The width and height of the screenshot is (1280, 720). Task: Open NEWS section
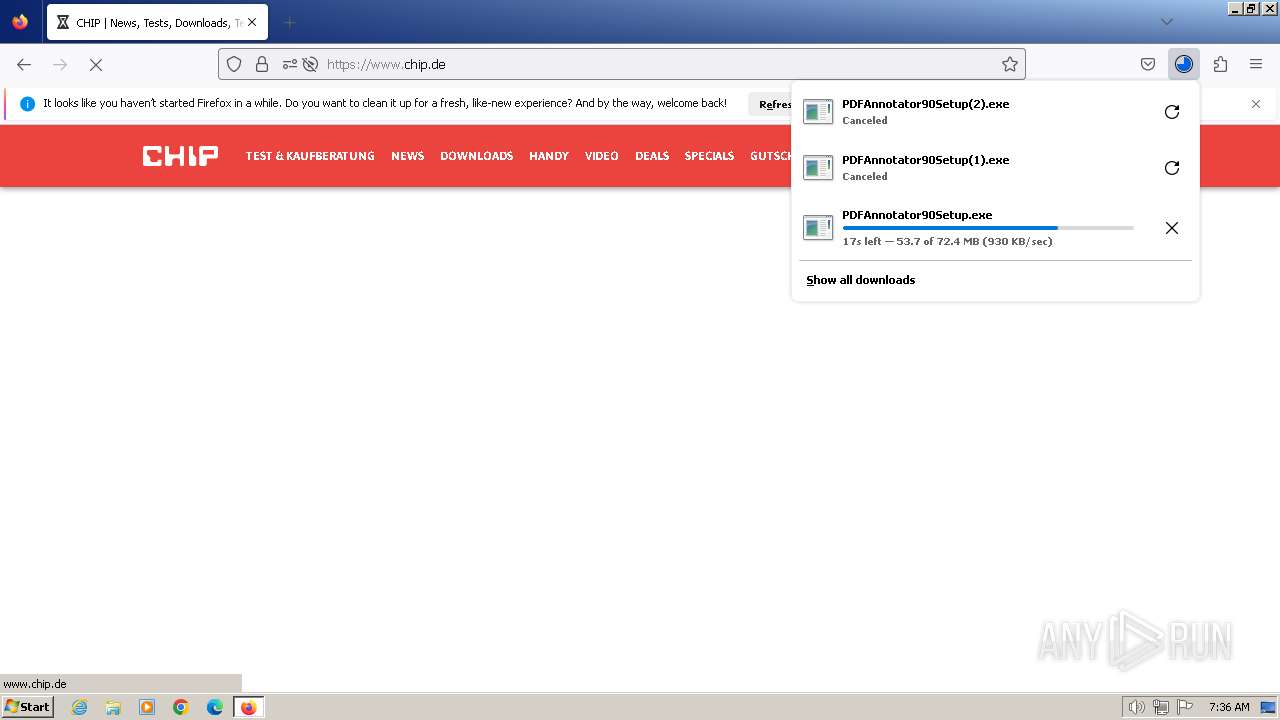click(x=407, y=156)
